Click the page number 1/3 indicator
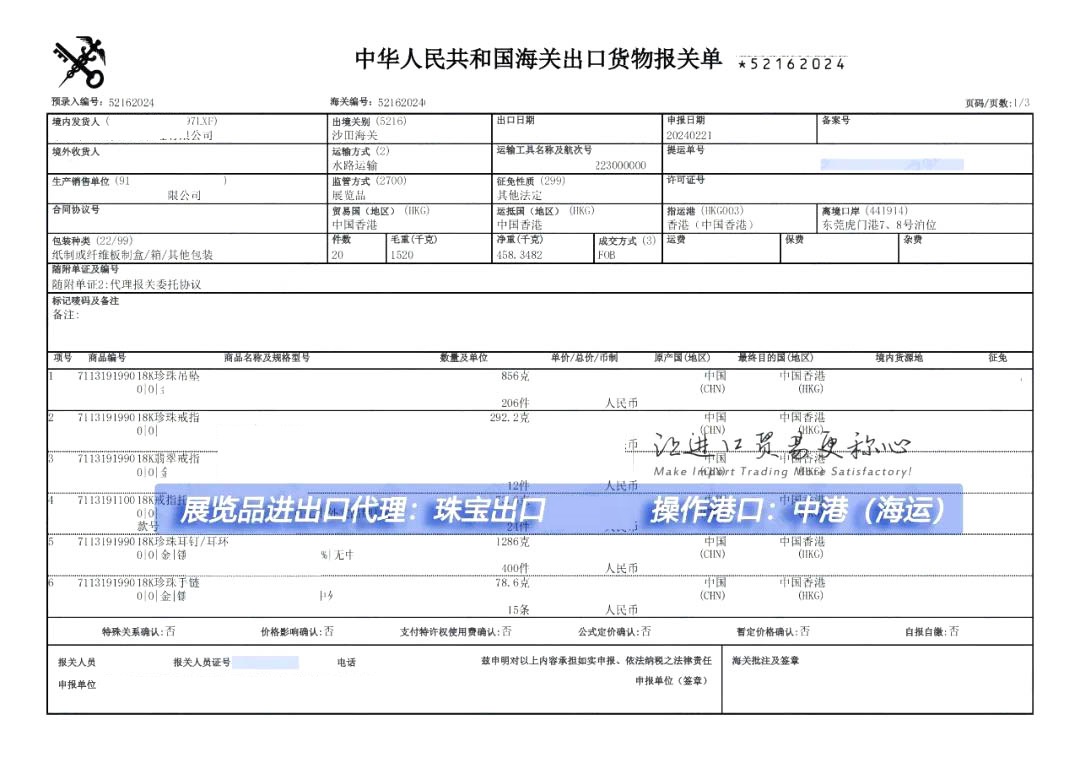 1020,103
